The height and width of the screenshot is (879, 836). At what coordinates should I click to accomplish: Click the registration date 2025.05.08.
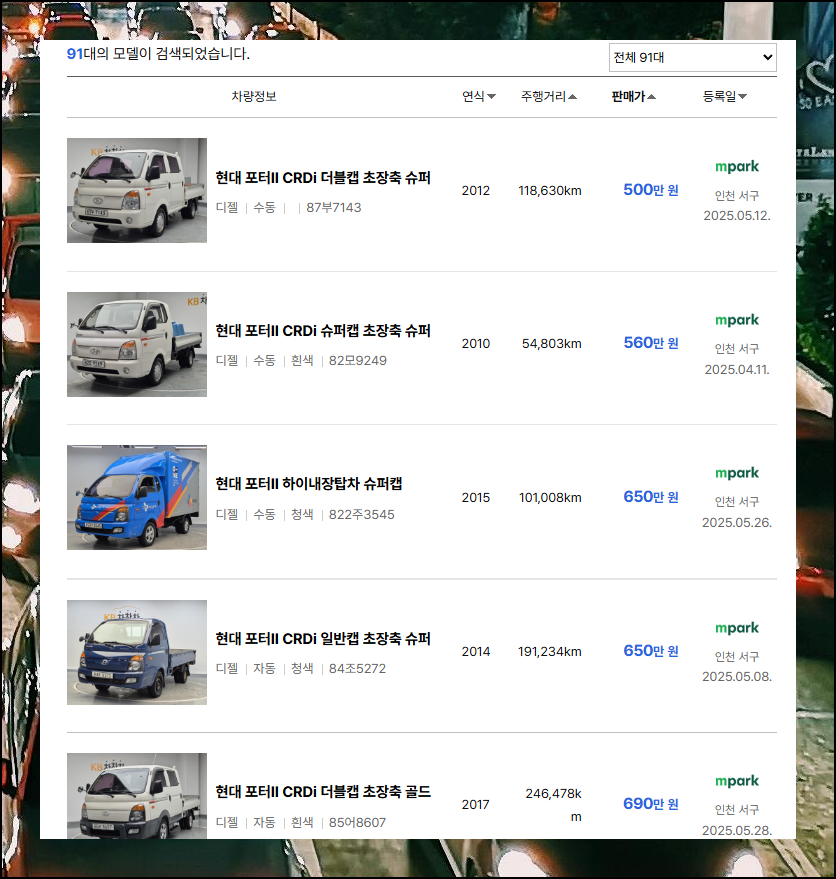pyautogui.click(x=737, y=677)
